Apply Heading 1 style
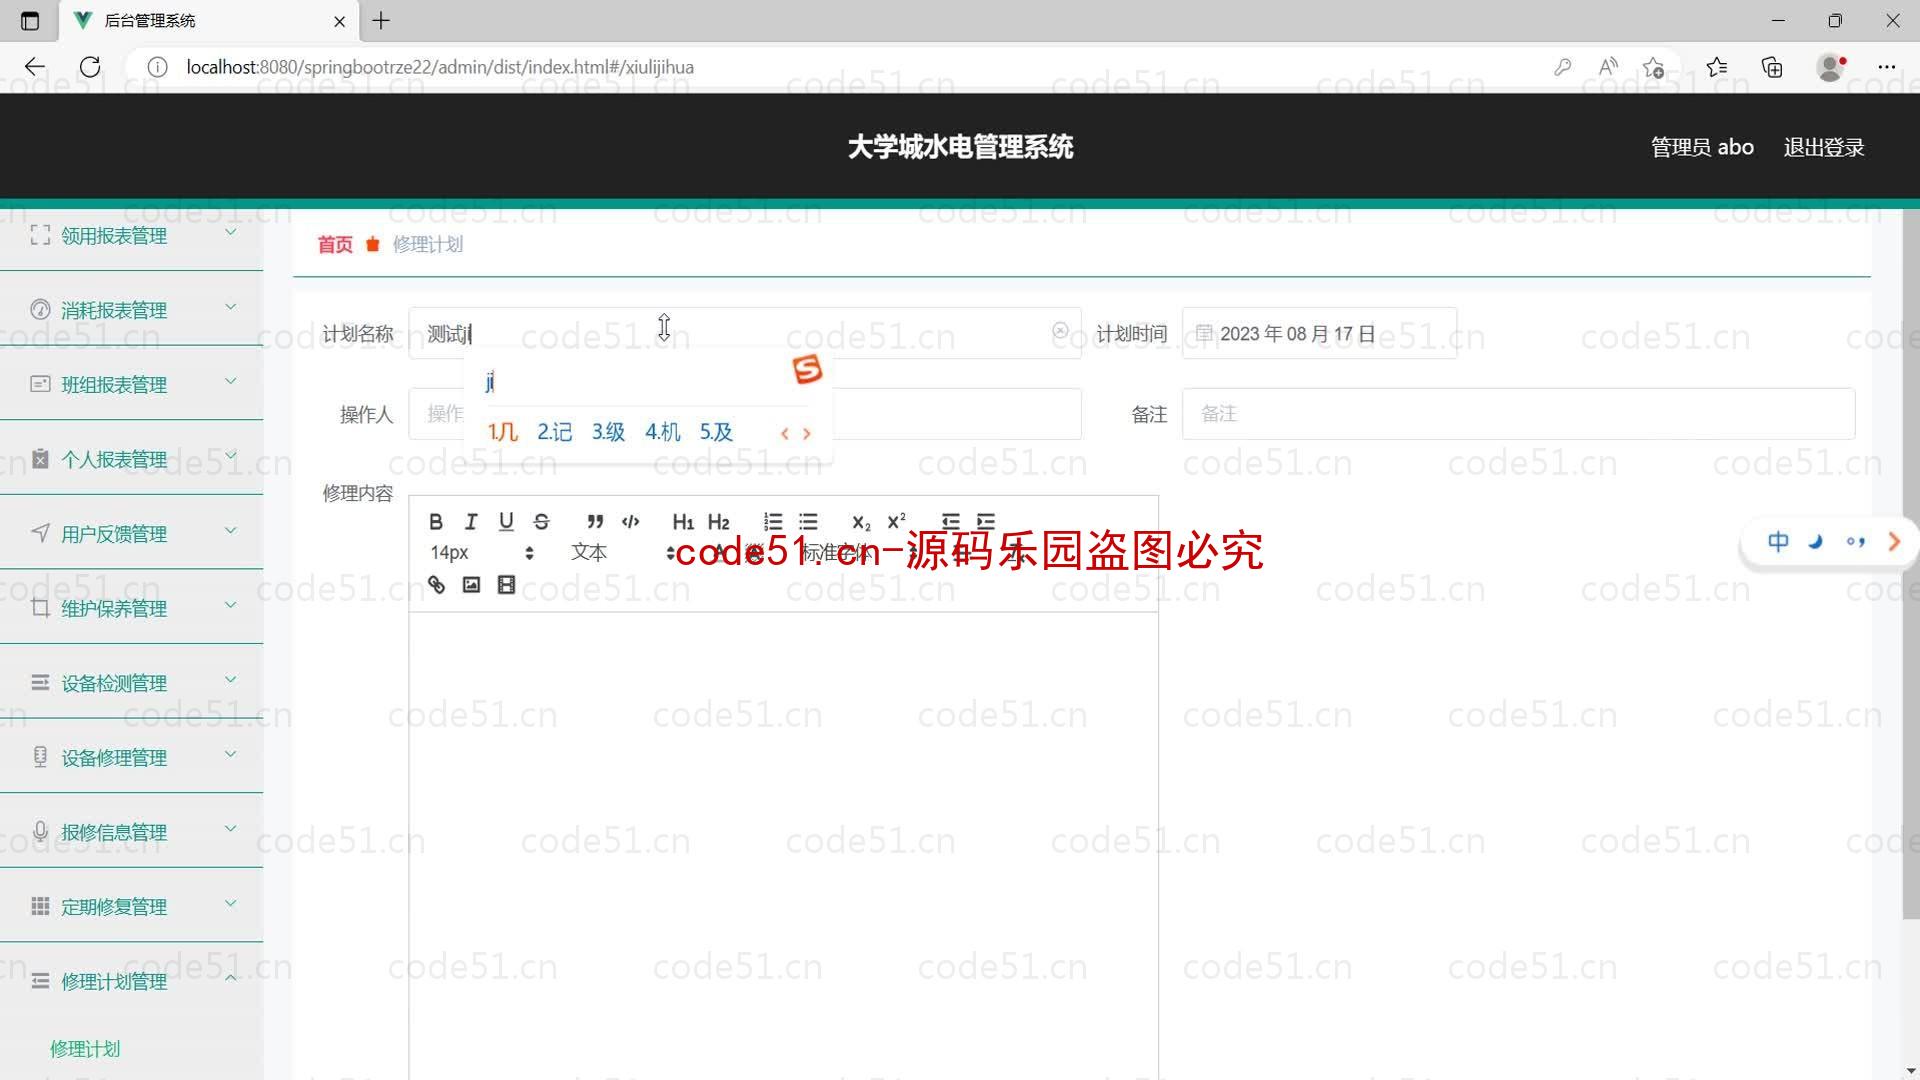Image resolution: width=1920 pixels, height=1080 pixels. [x=683, y=521]
